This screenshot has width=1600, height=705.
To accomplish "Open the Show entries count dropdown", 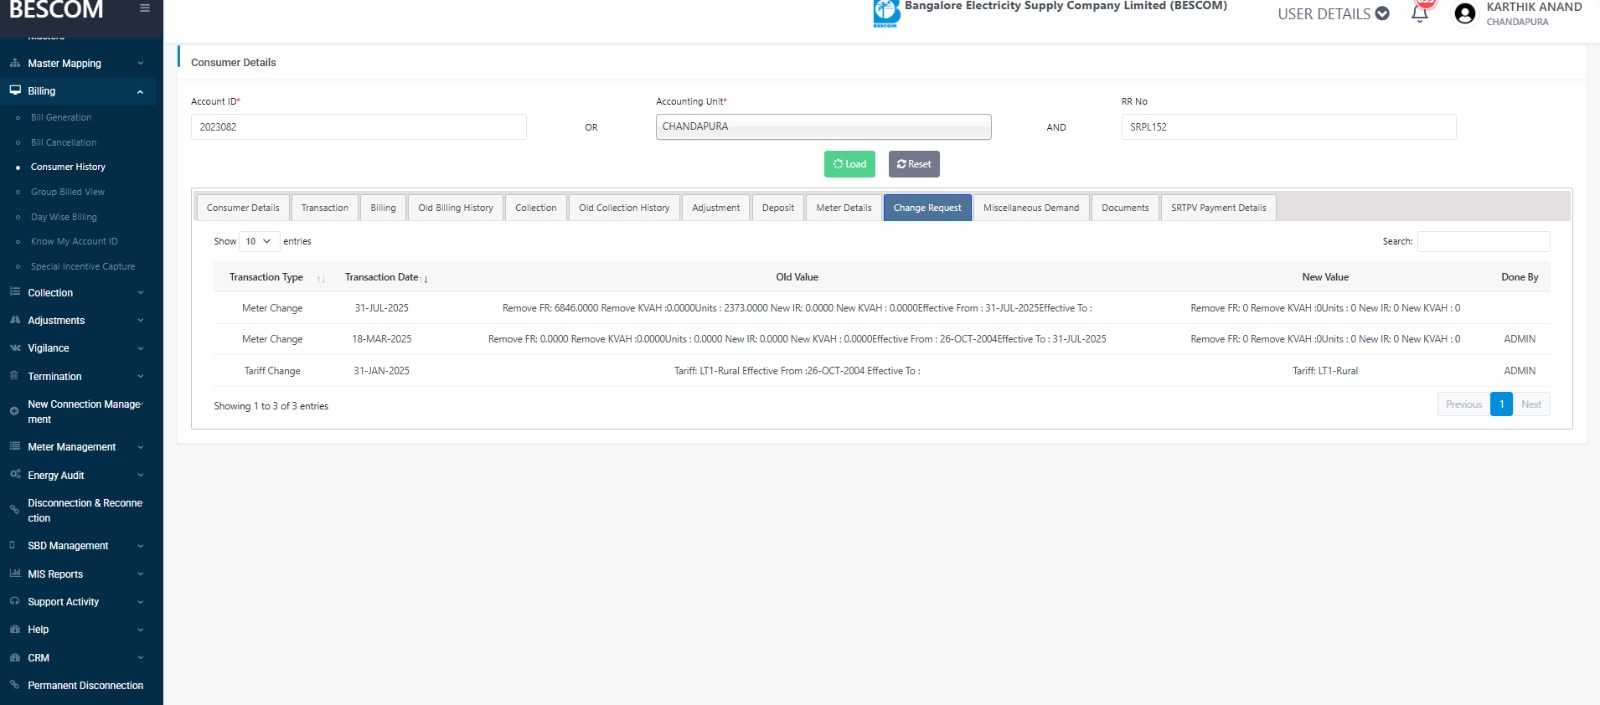I will click(259, 242).
